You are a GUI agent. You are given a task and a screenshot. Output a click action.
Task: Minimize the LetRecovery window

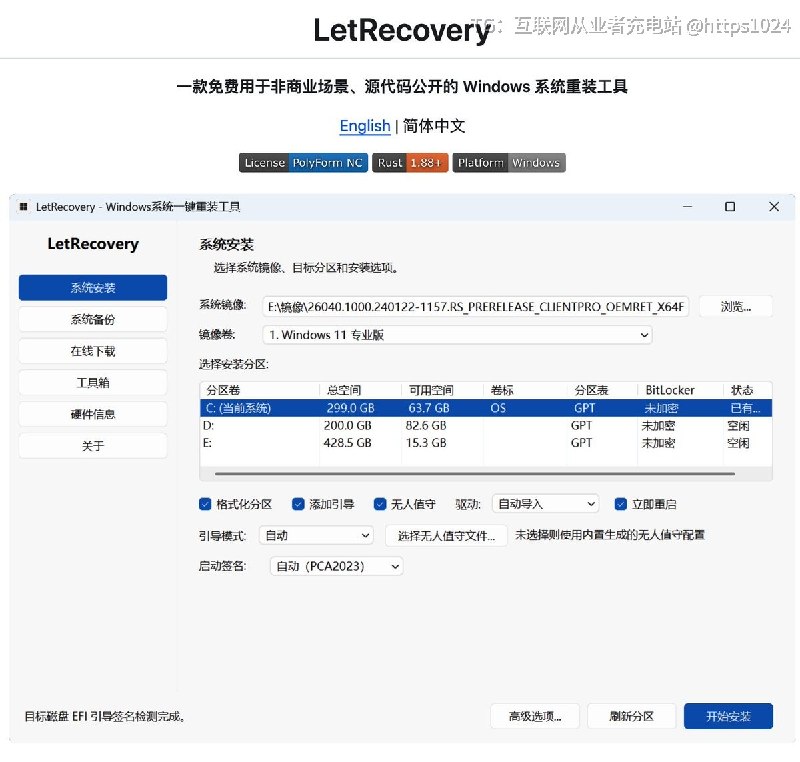tap(687, 207)
